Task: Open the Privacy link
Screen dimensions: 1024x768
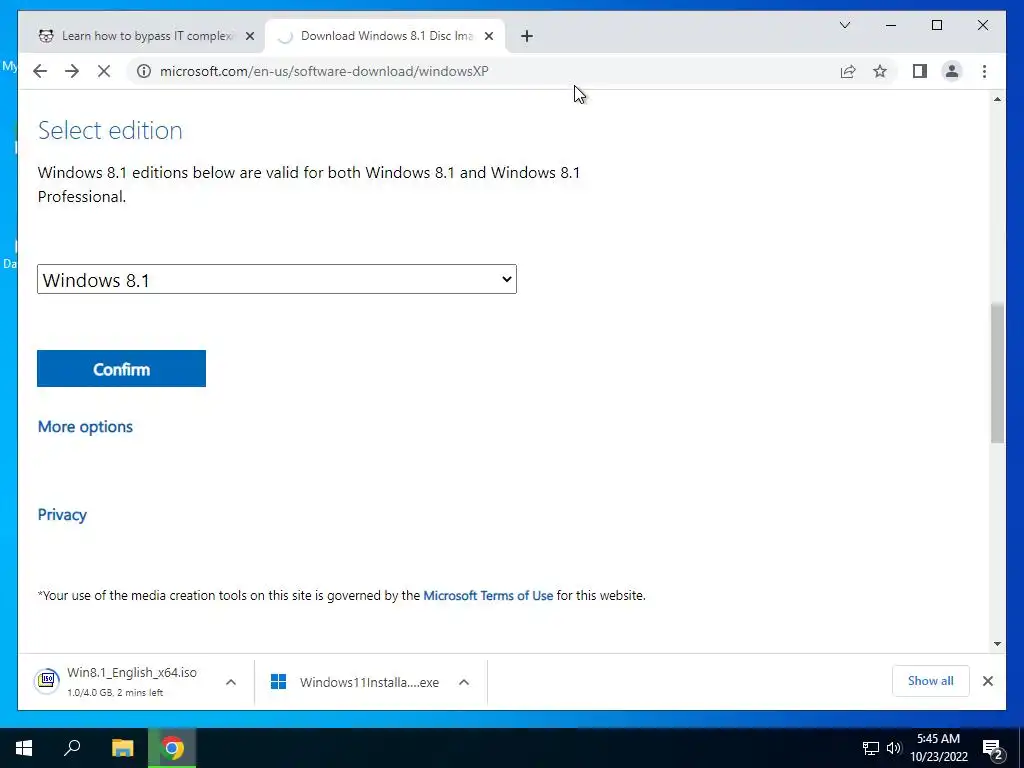Action: click(62, 515)
